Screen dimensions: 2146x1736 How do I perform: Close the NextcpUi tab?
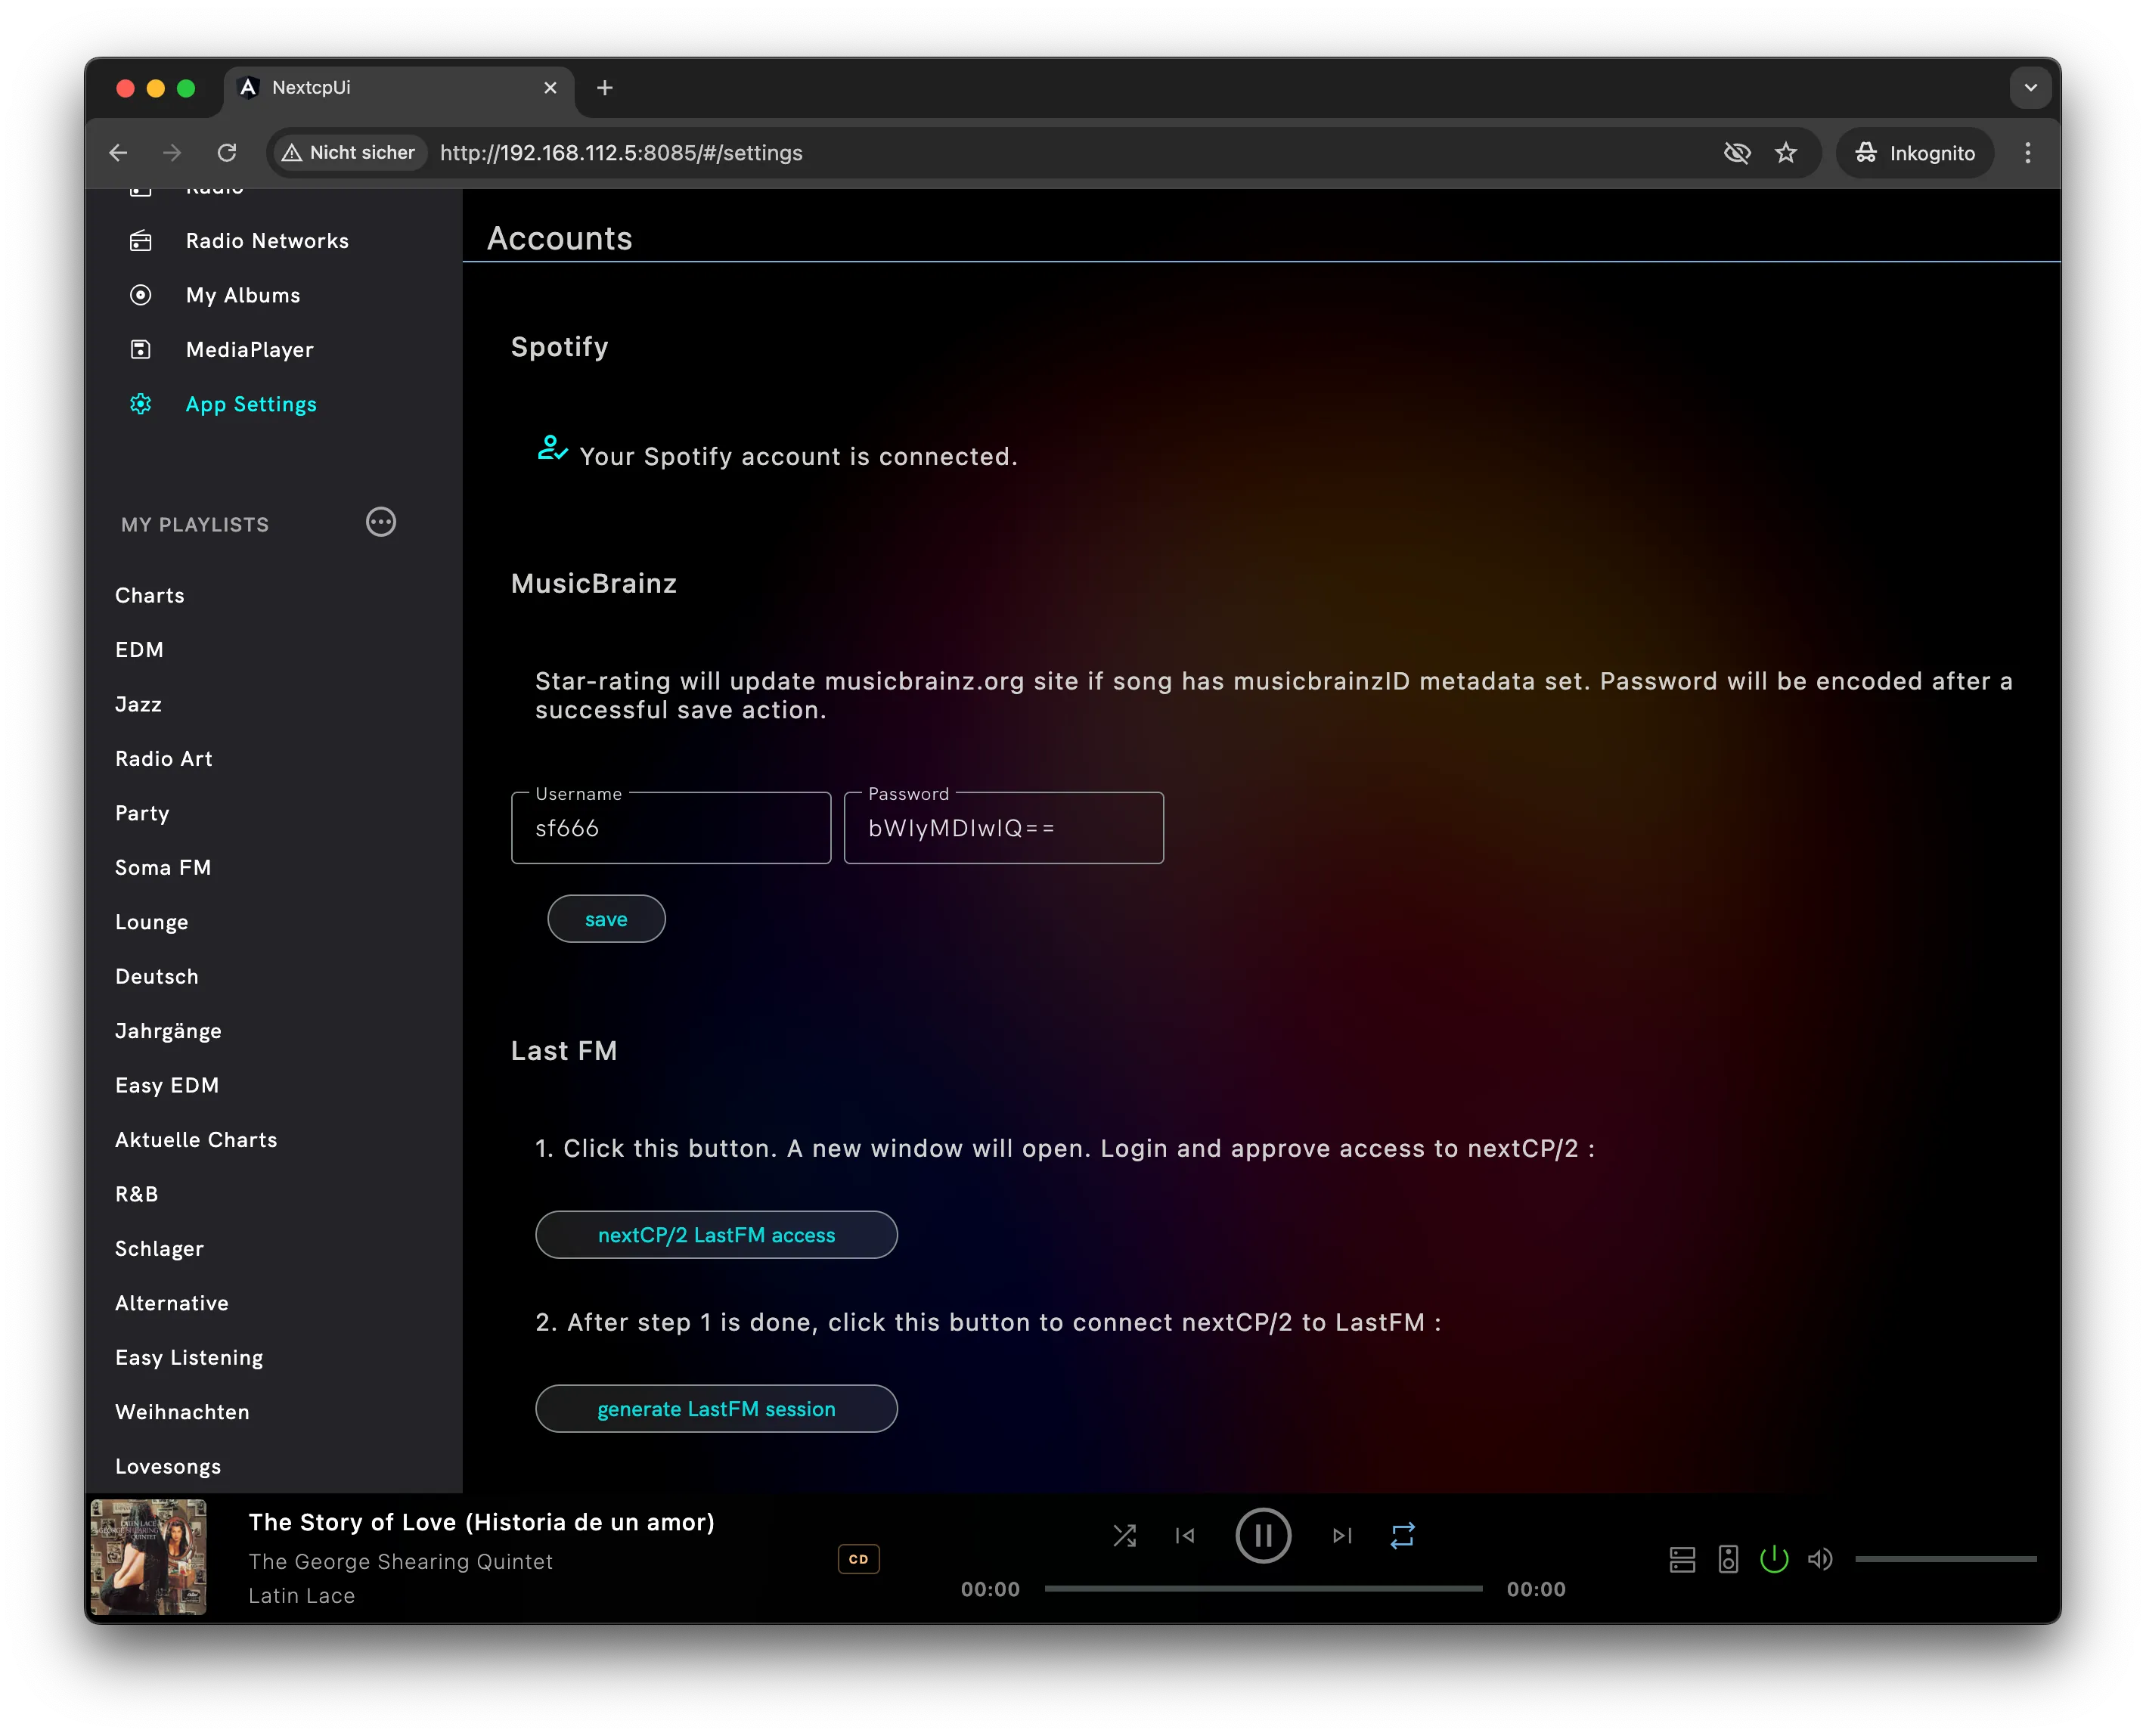[550, 88]
